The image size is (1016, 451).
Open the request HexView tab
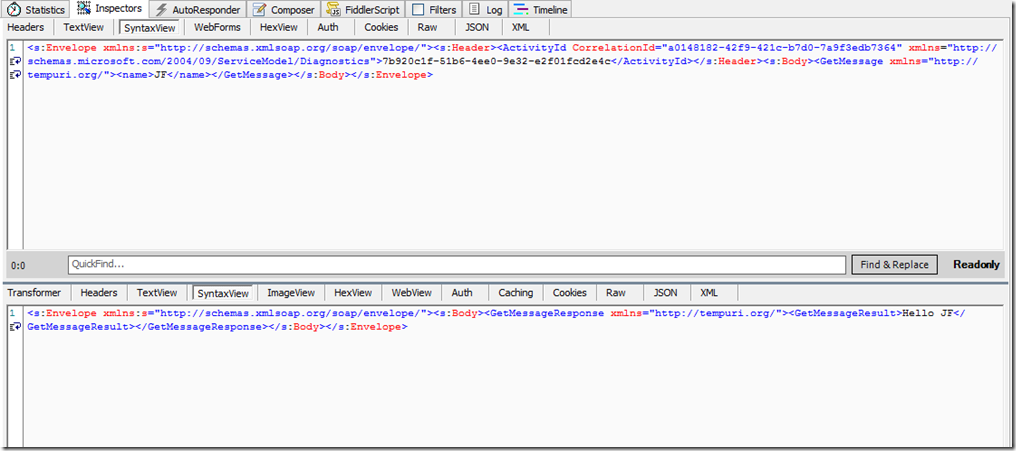pyautogui.click(x=279, y=27)
